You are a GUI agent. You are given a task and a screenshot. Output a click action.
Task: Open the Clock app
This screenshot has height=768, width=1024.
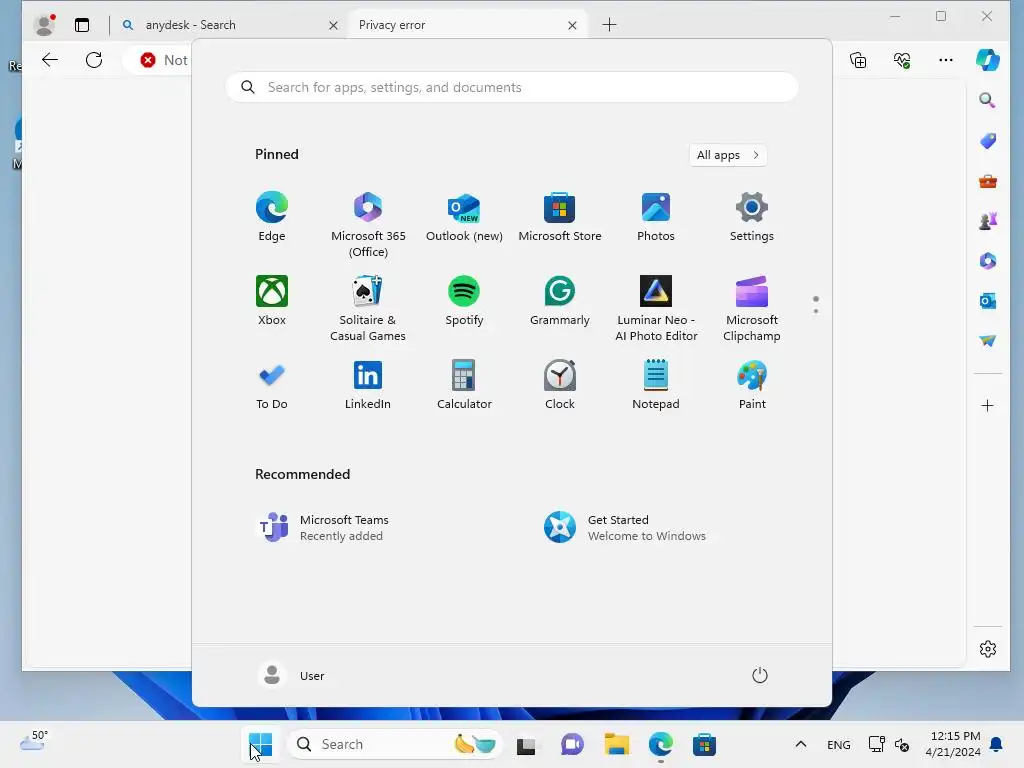click(560, 385)
